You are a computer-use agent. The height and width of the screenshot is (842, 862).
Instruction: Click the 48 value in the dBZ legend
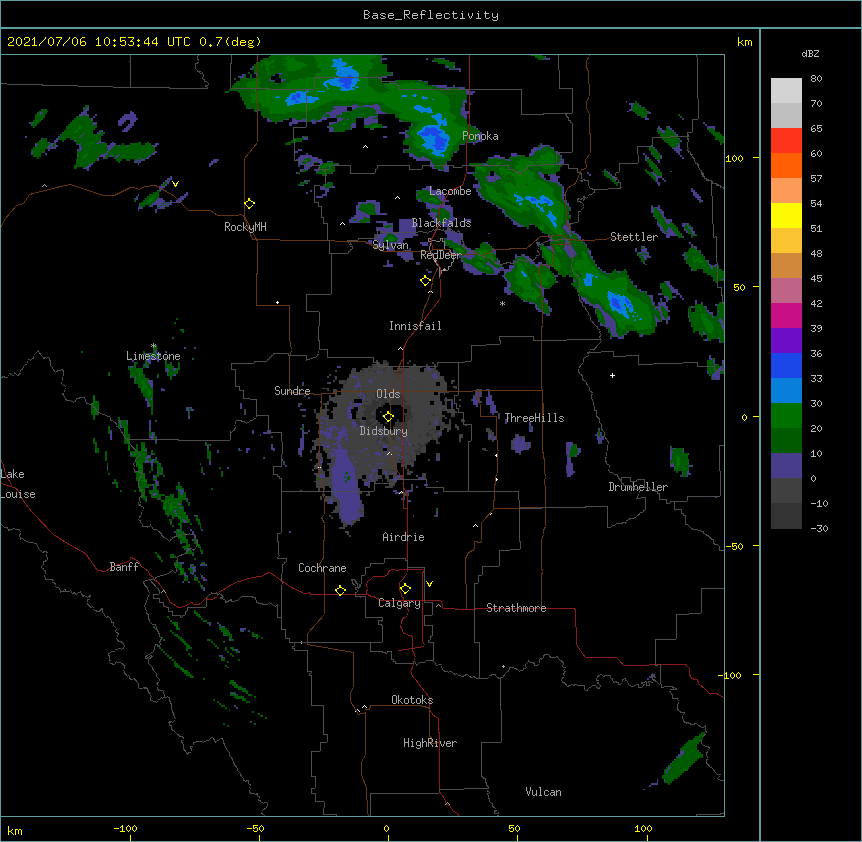click(816, 253)
